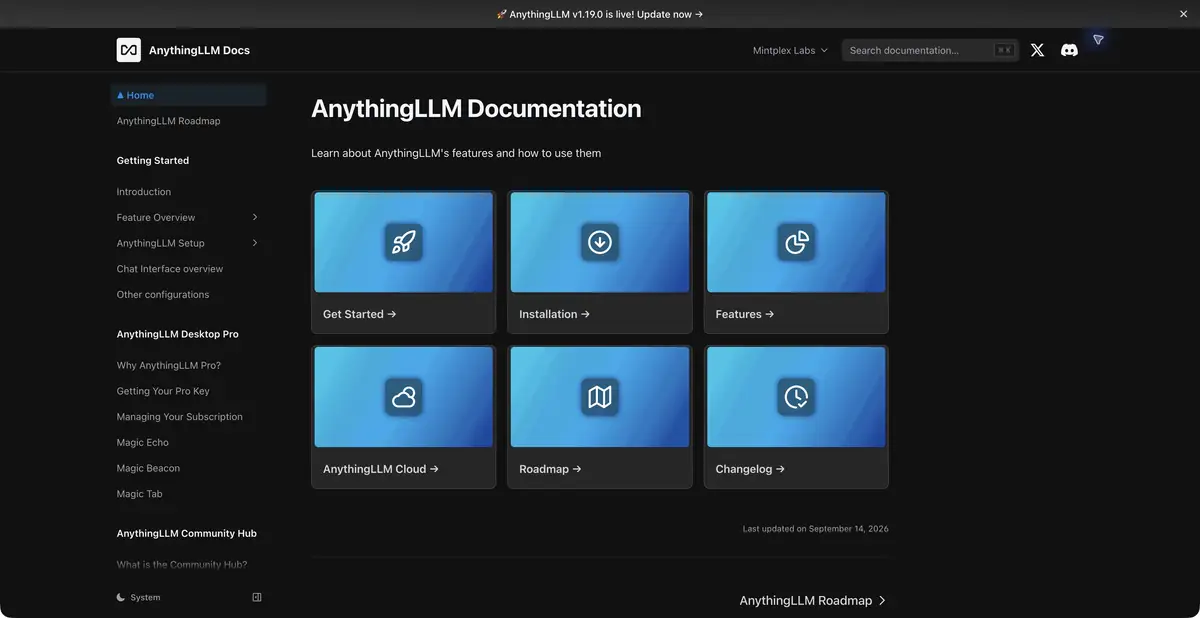1200x618 pixels.
Task: Open Other configurations page
Action: (188, 295)
